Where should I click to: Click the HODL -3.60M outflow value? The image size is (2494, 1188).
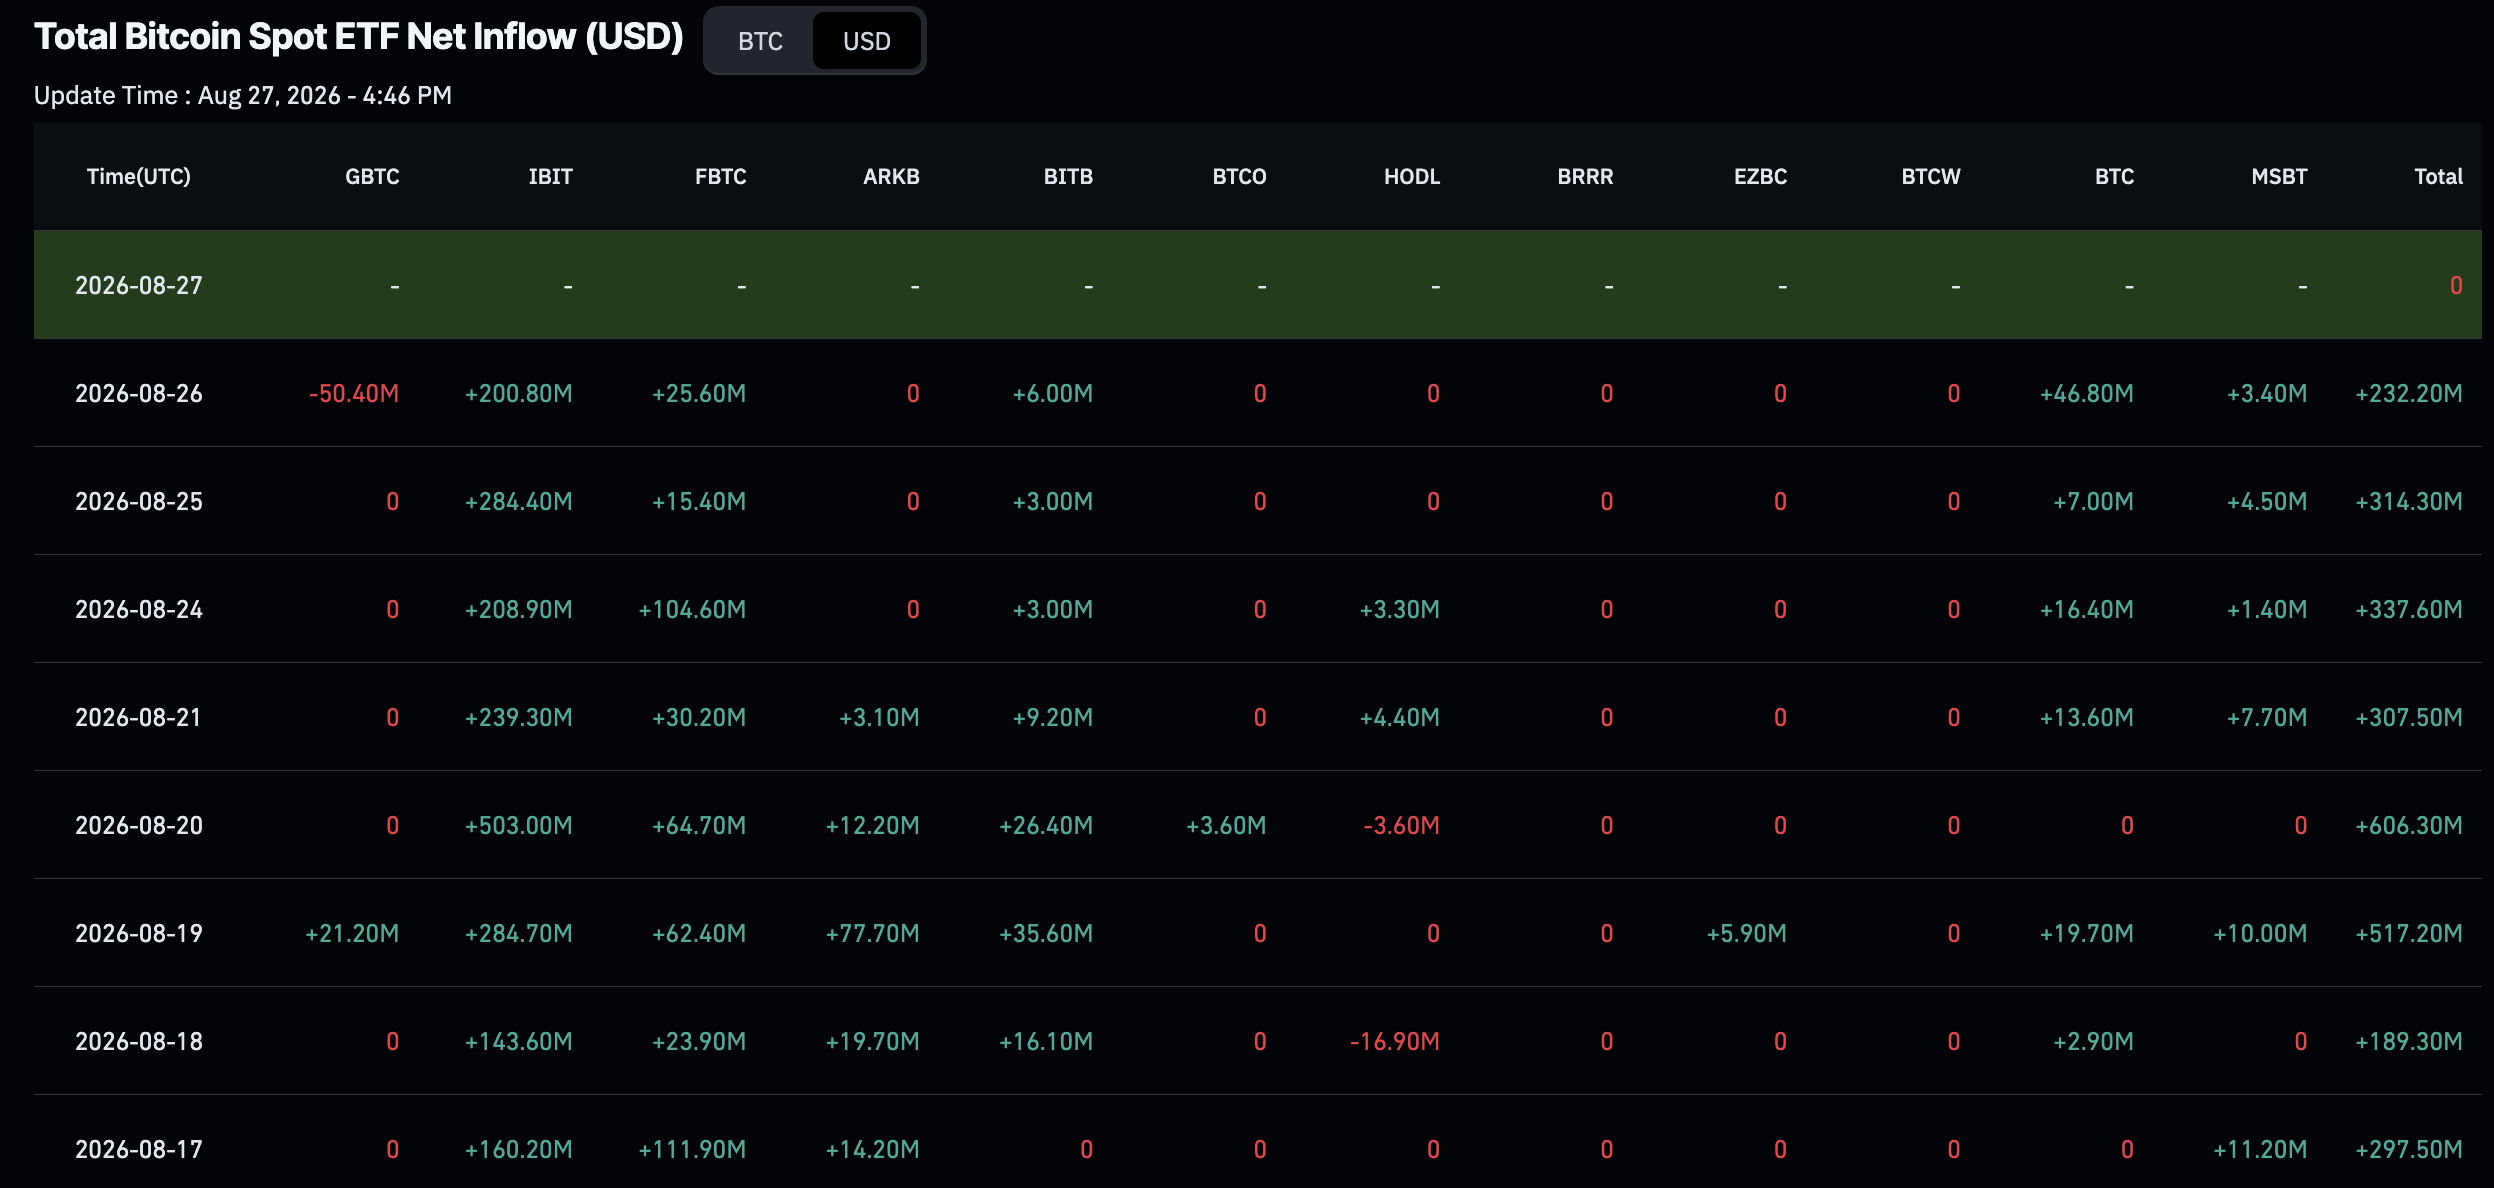pyautogui.click(x=1402, y=826)
